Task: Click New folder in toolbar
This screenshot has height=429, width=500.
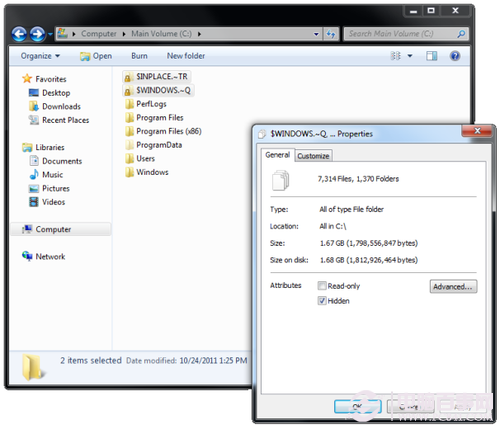Action: 186,56
